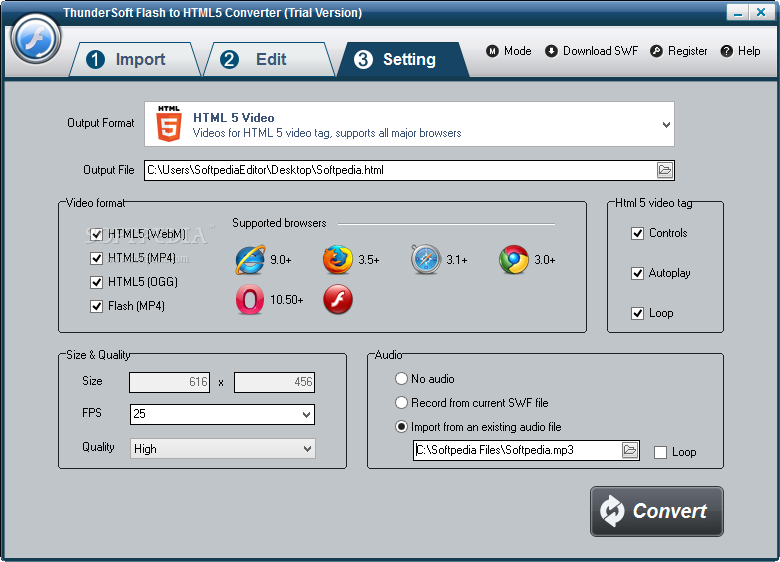The image size is (780, 562).
Task: Open Download SWF menu item
Action: click(x=591, y=51)
